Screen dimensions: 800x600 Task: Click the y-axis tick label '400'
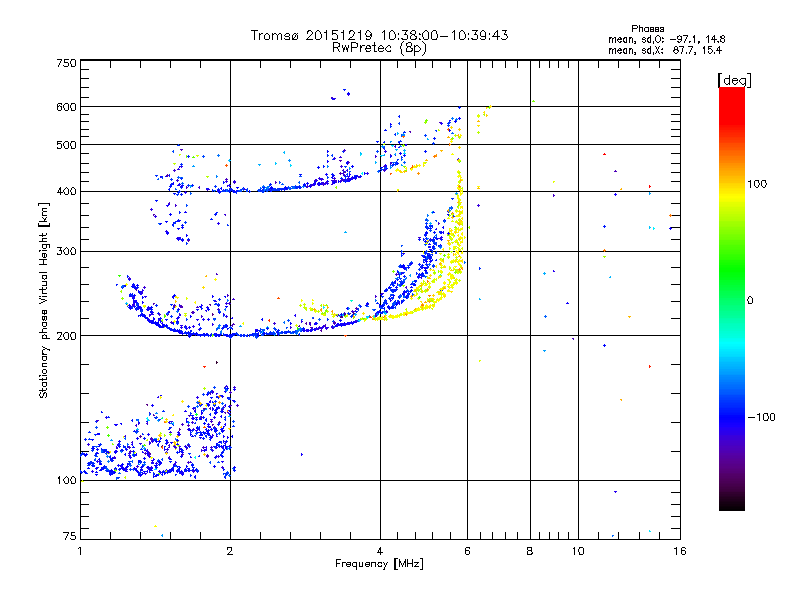(66, 191)
